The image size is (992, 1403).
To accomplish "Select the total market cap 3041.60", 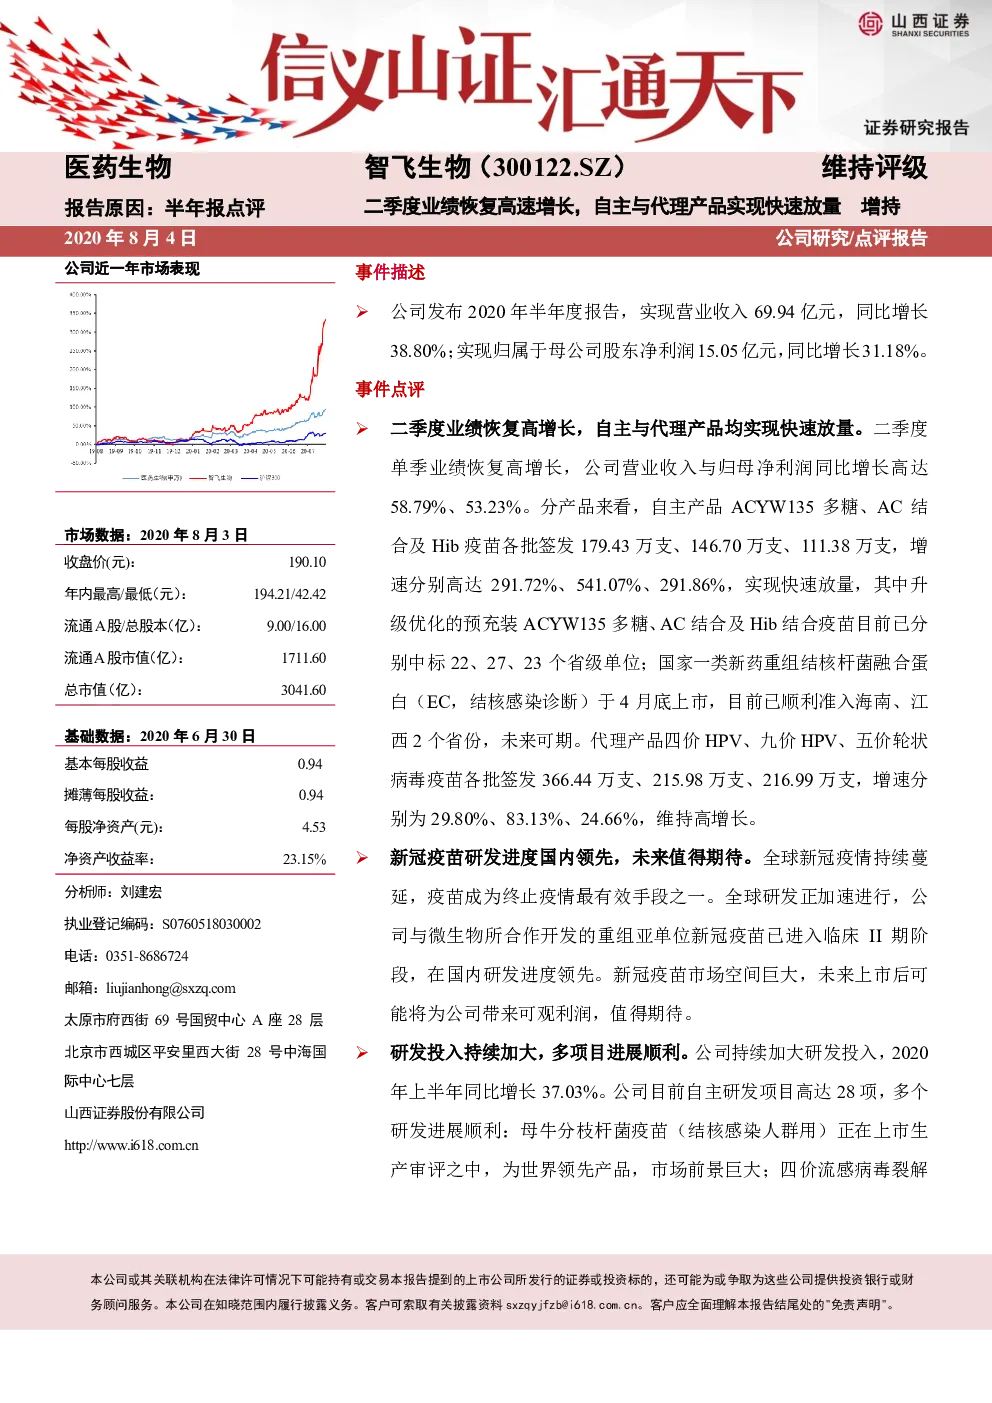I will [304, 690].
